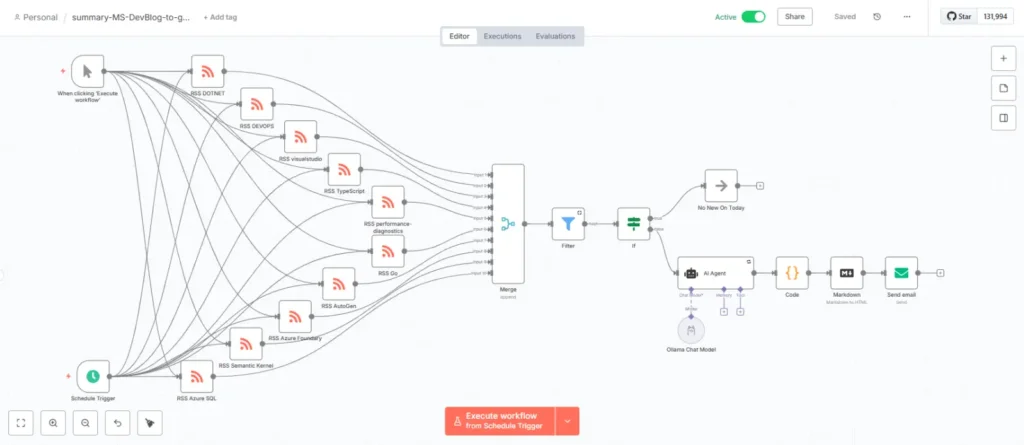Select the RSS visualstudio node

point(300,137)
